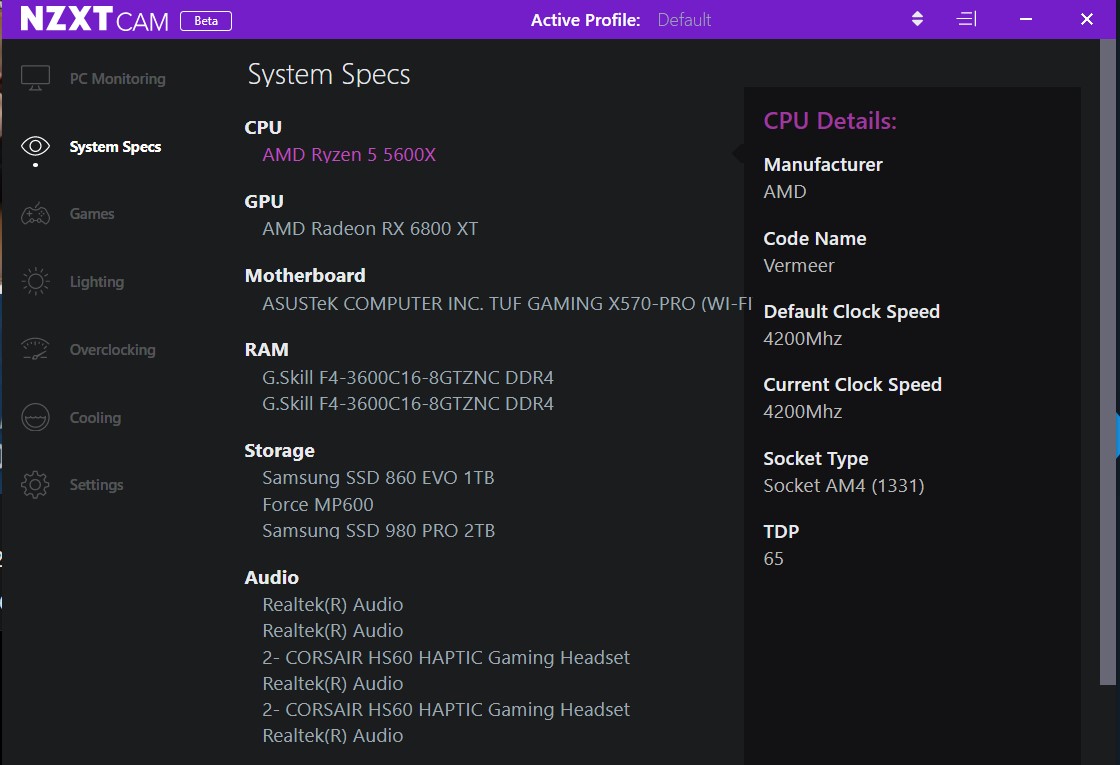
Task: Open the Lighting section
Action: (x=96, y=281)
